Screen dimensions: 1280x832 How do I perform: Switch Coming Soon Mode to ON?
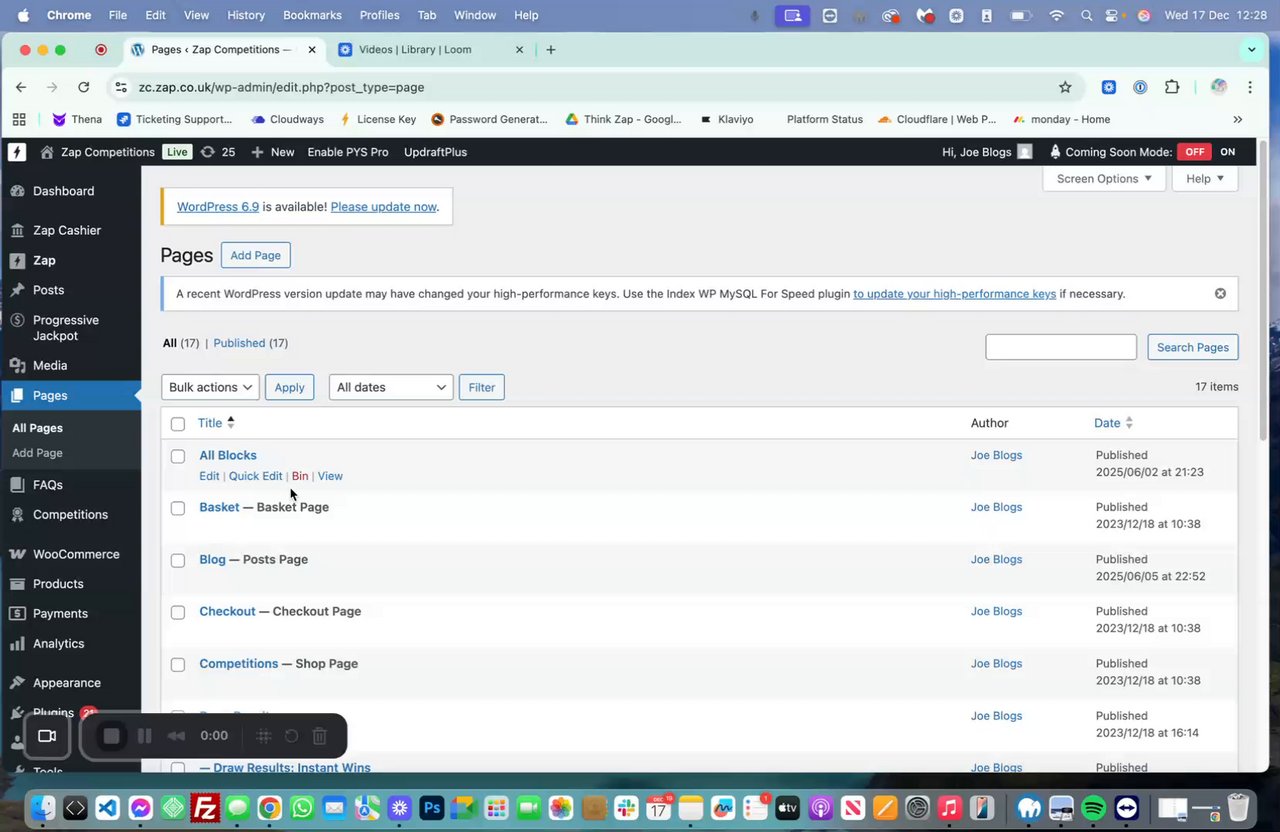click(x=1228, y=152)
